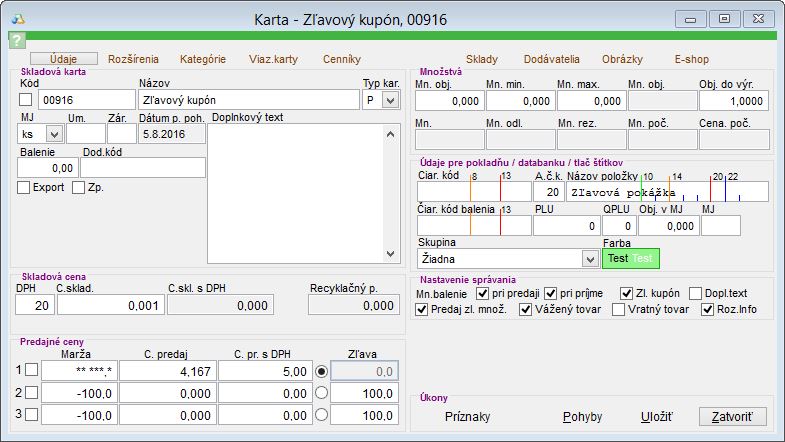
Task: Select the second price row radio button
Action: [x=321, y=392]
